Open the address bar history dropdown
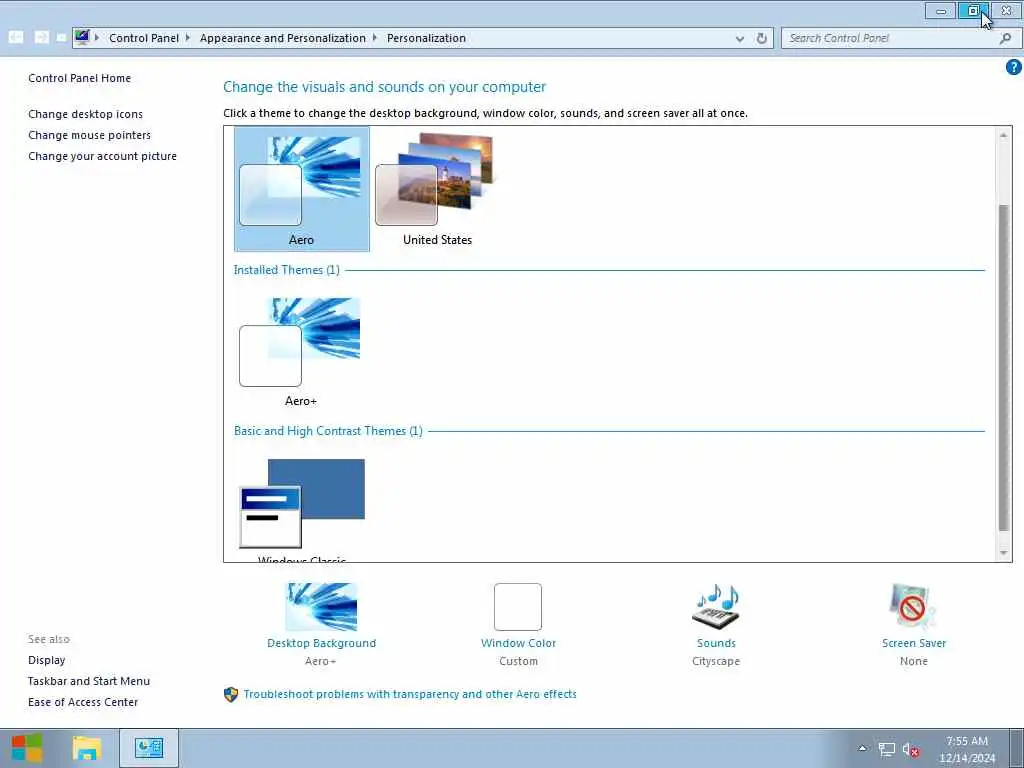 (x=740, y=39)
